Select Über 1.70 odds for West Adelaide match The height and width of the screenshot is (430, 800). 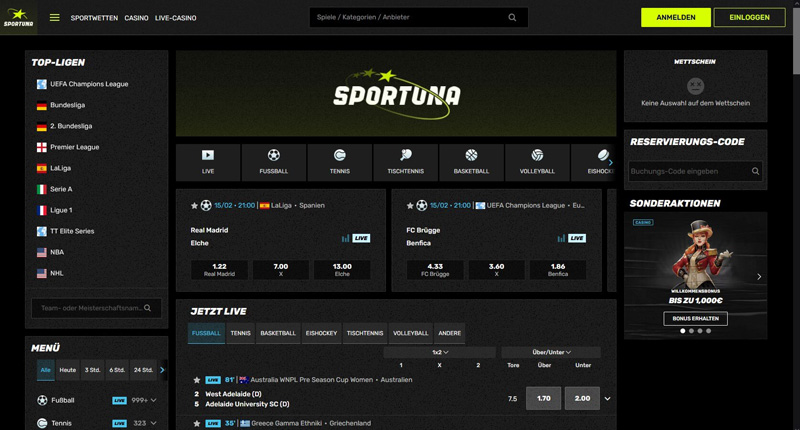click(x=544, y=398)
